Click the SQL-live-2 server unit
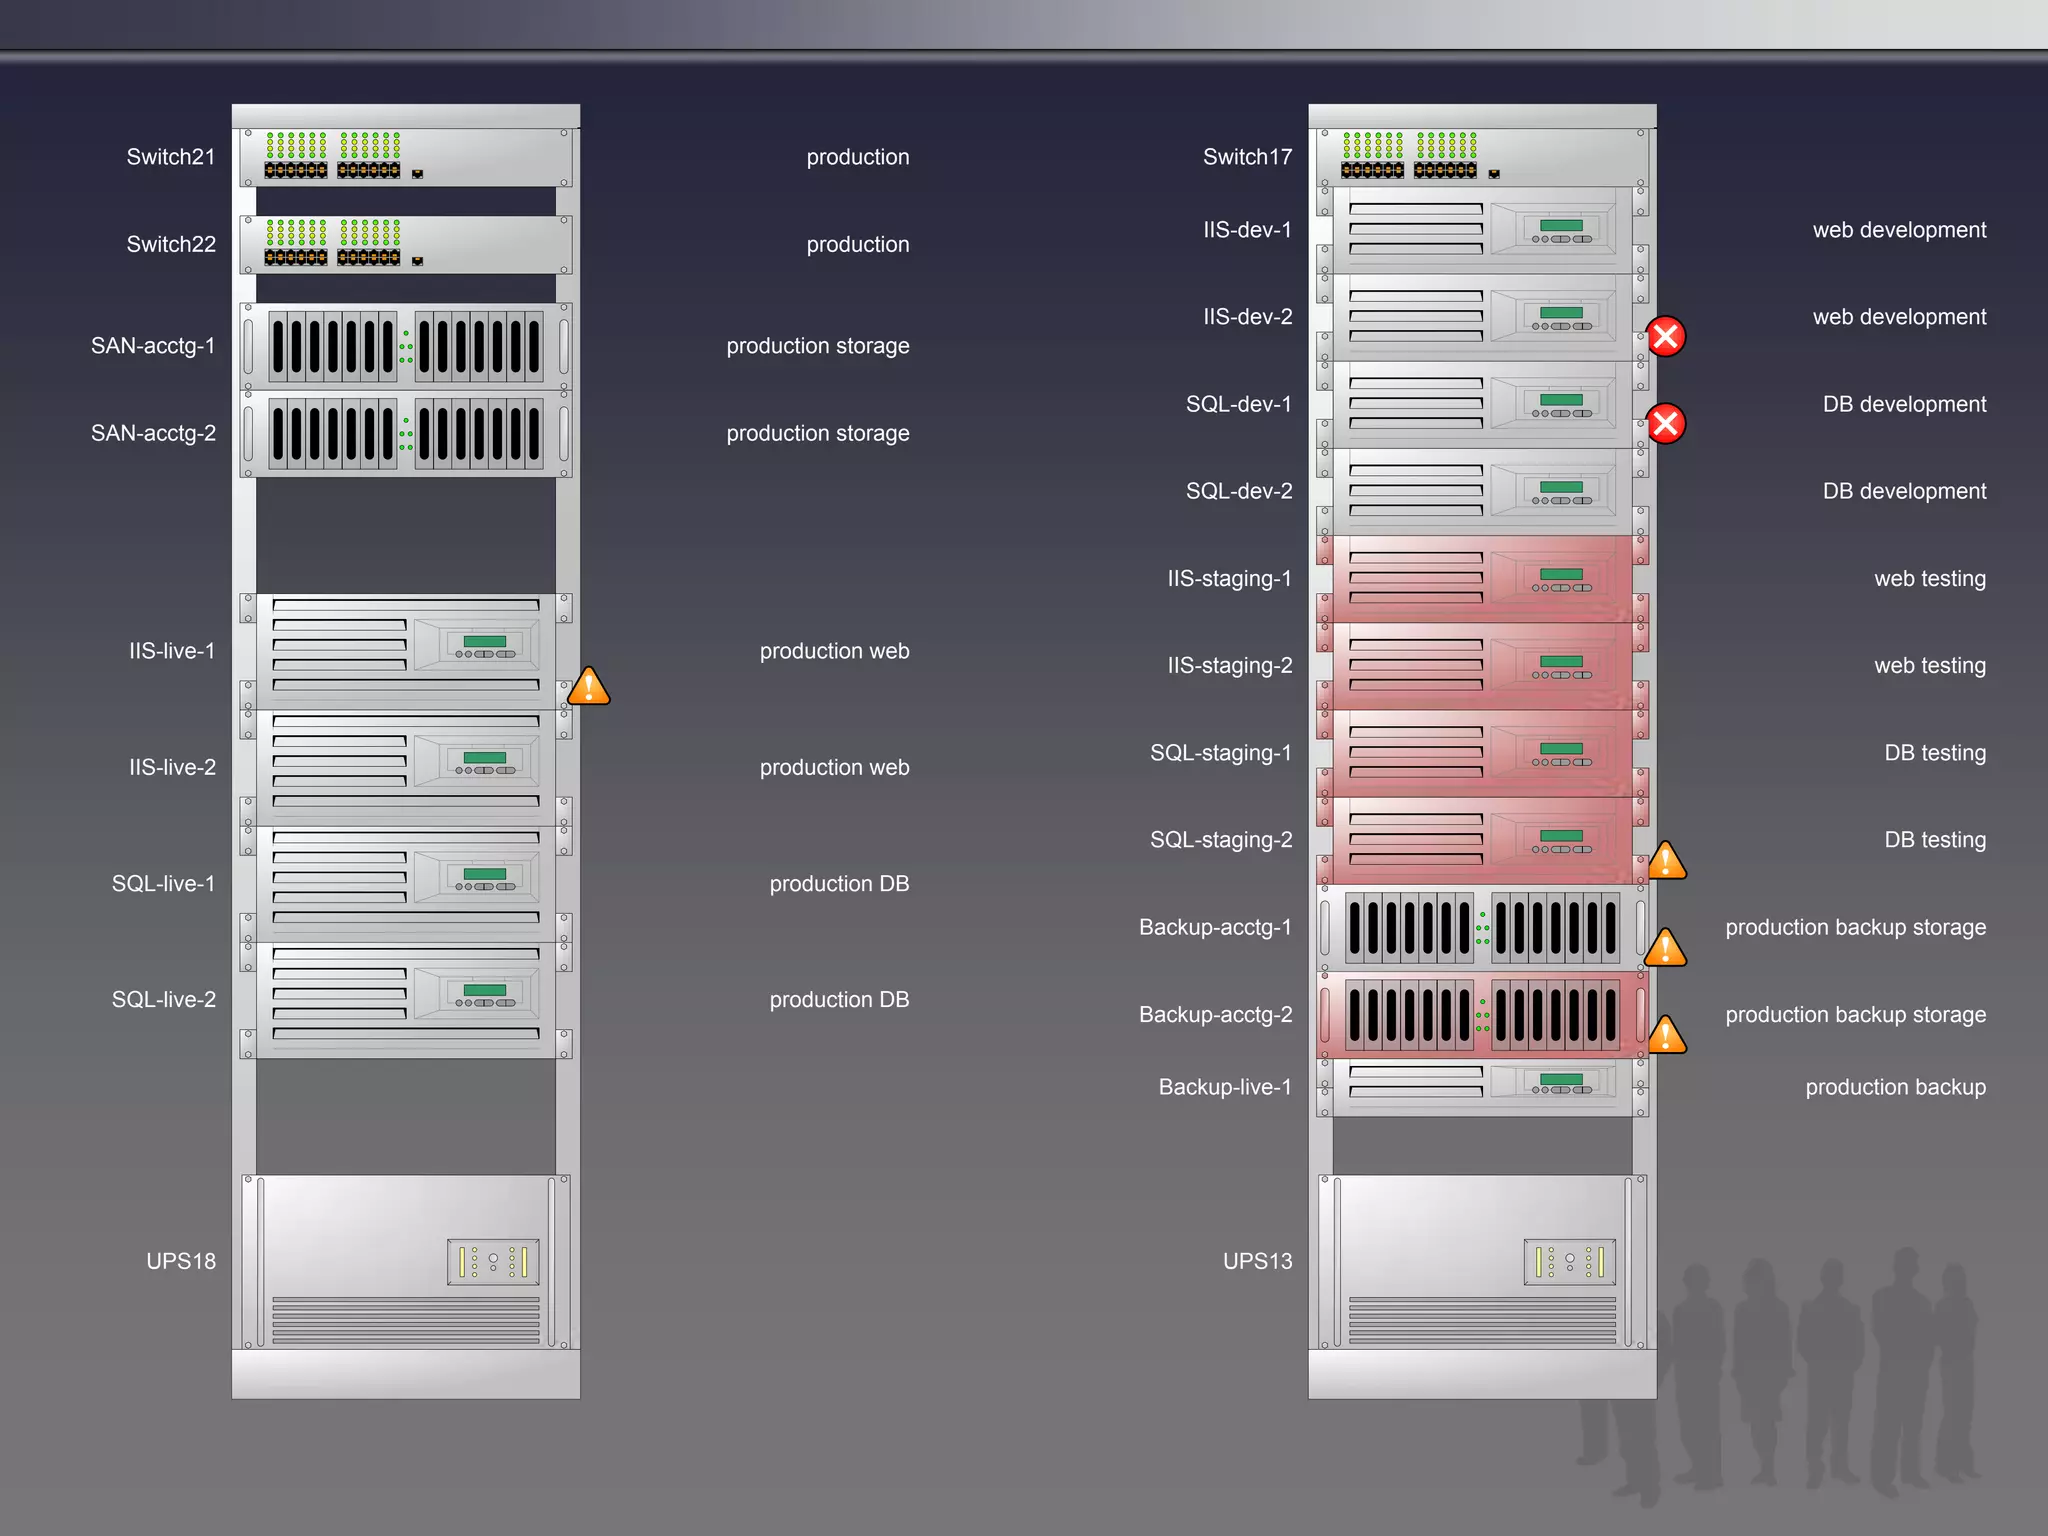2048x1536 pixels. click(406, 1000)
